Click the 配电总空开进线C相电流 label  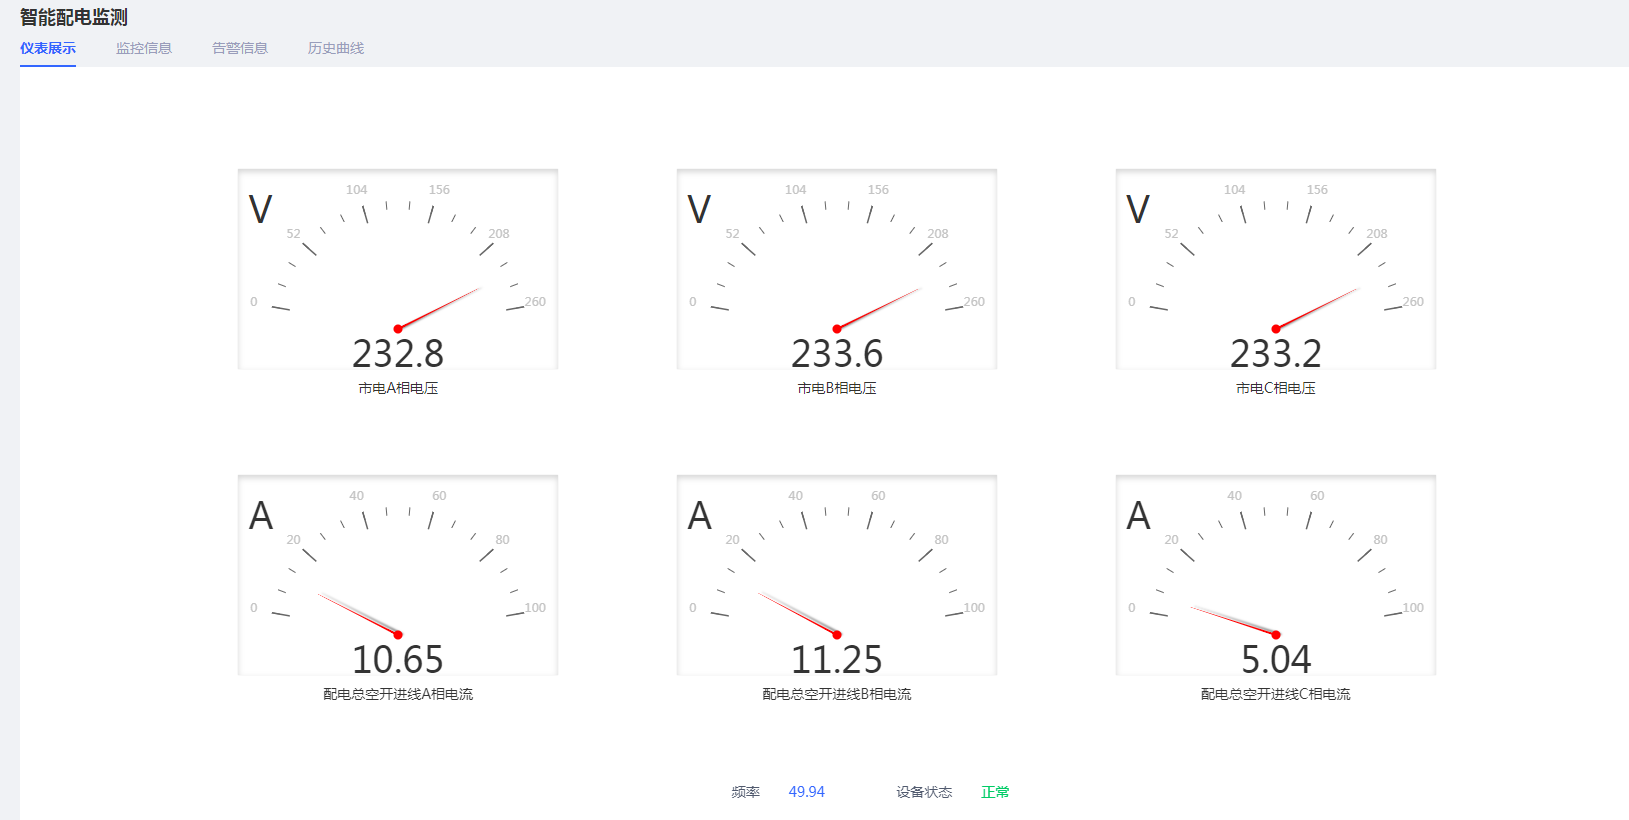[x=1276, y=694]
